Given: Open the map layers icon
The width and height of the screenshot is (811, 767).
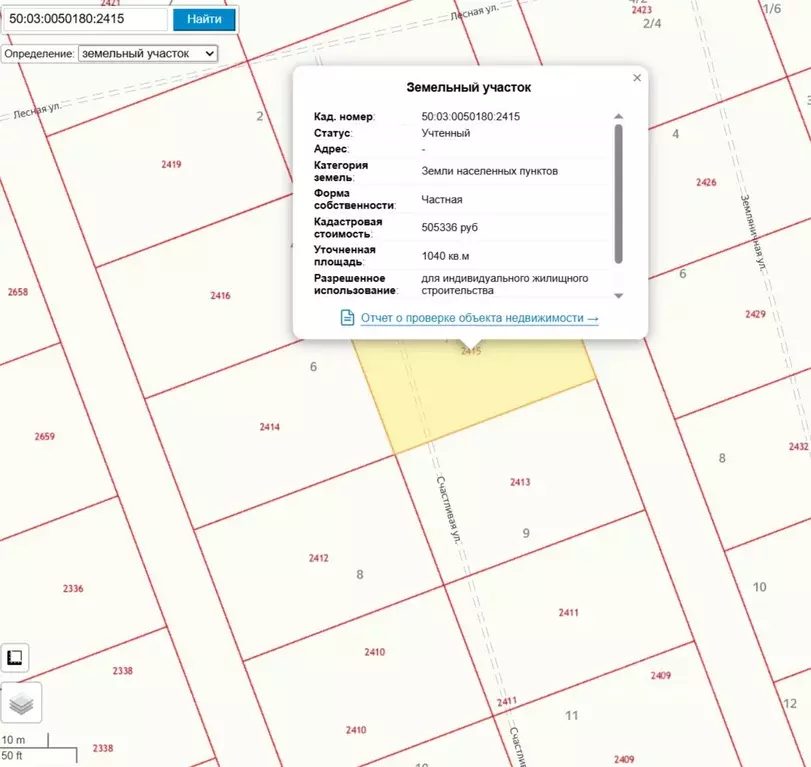Looking at the screenshot, I should tap(21, 702).
